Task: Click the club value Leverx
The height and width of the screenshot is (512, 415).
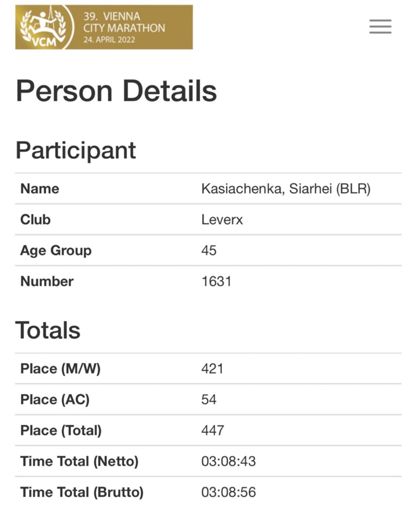Action: point(222,220)
